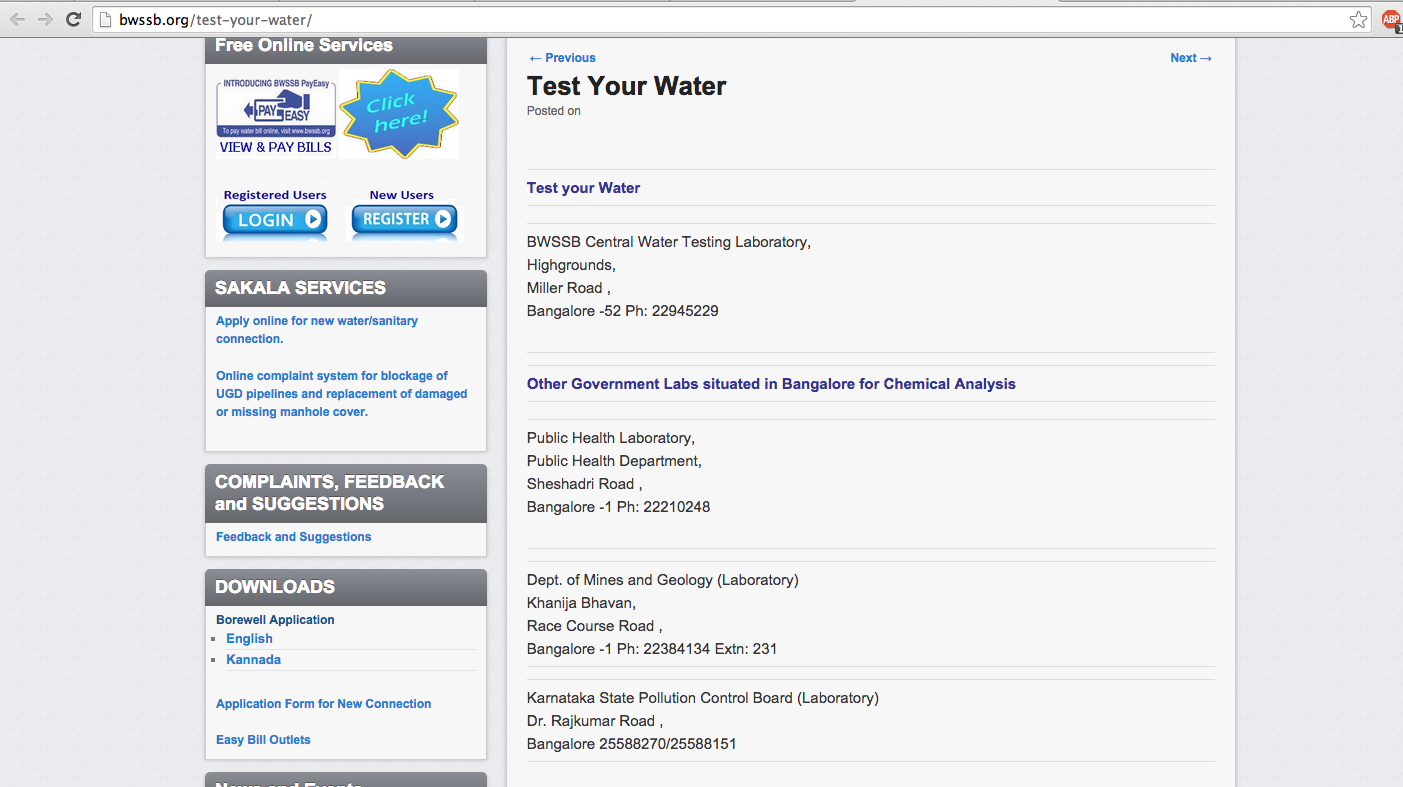Open the Adblock Plus extension icon
Screen dimensions: 1403x787
coord(1390,19)
